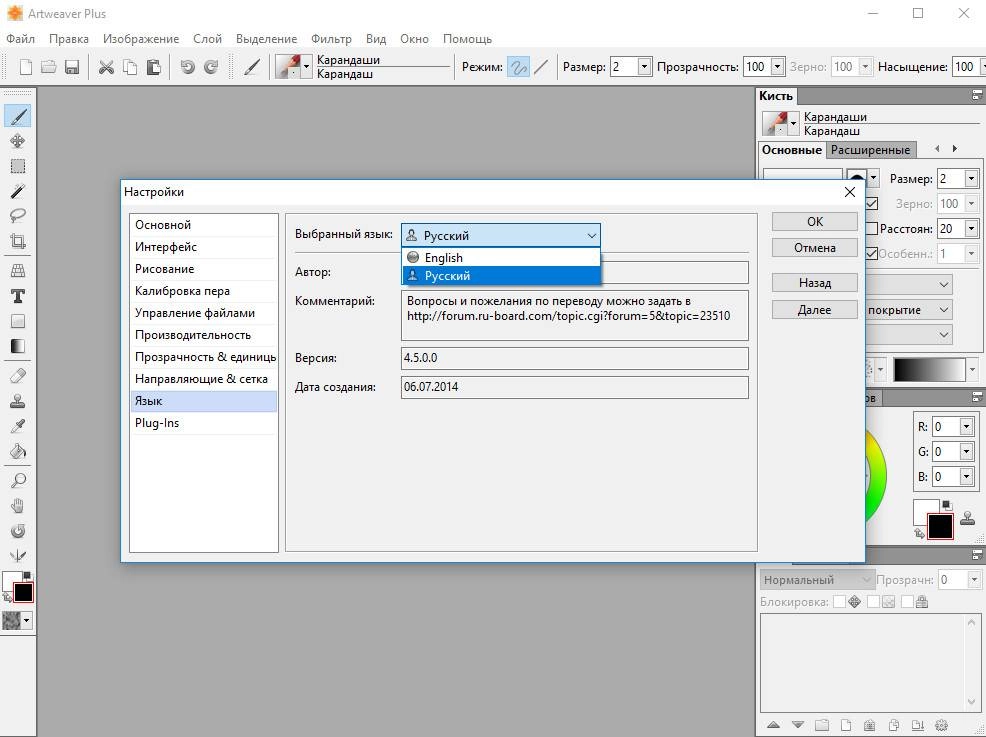Click the Redo arrow toolbar icon

pos(211,67)
